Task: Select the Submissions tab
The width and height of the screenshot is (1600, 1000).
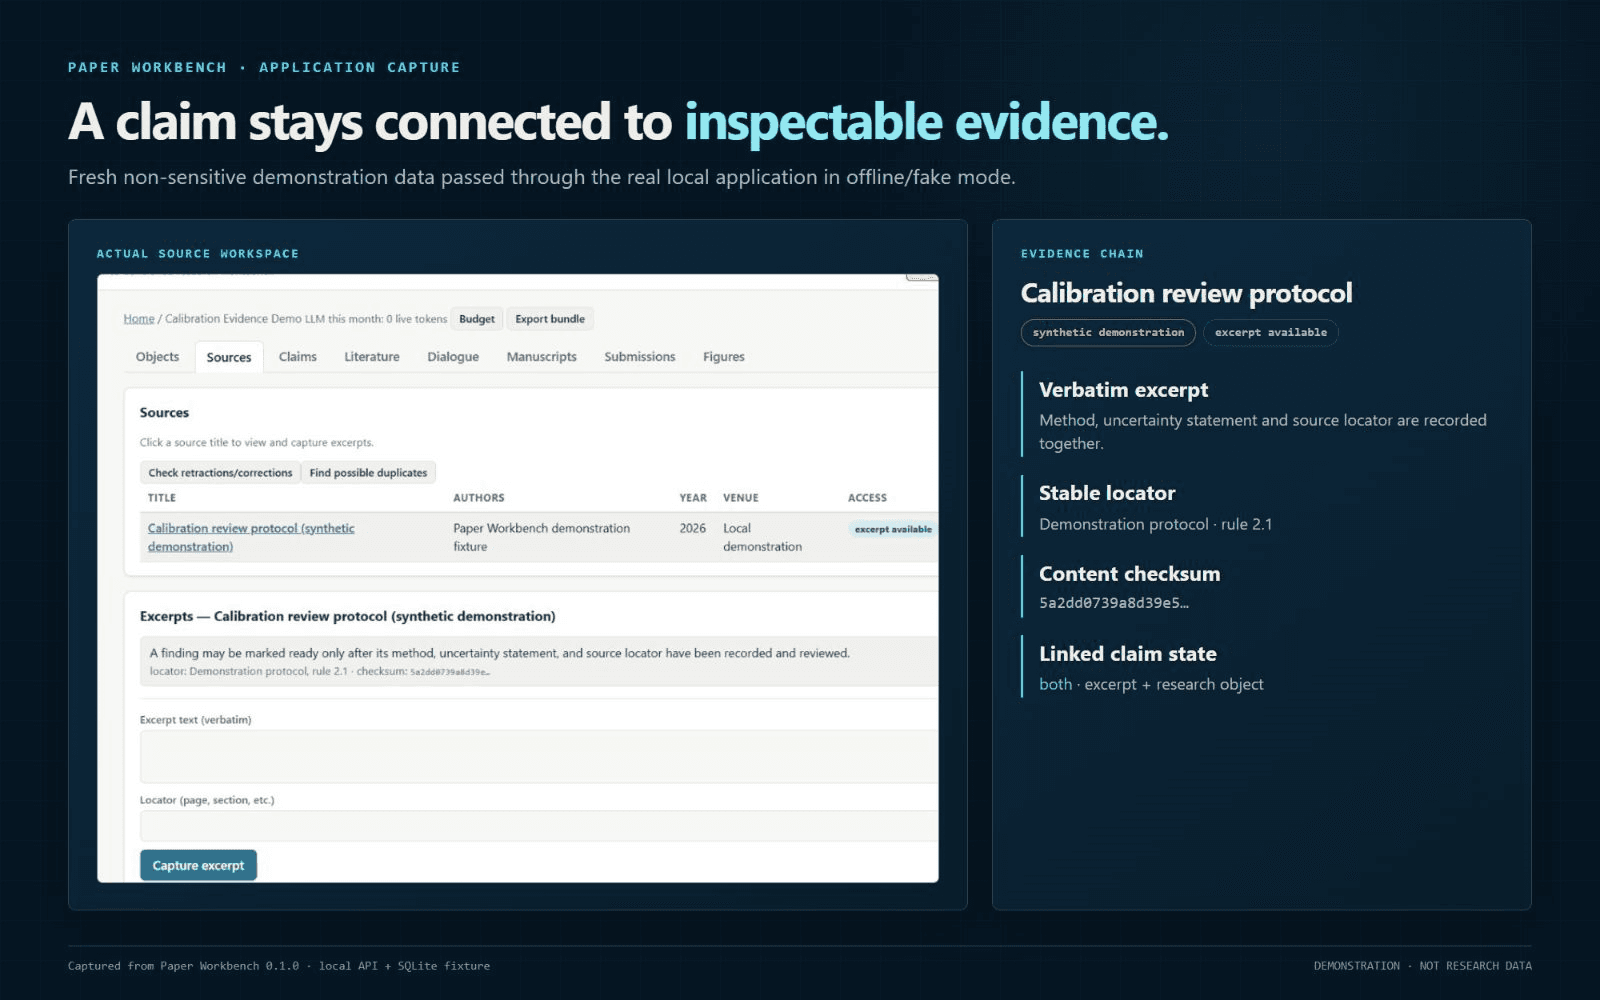Action: [640, 357]
